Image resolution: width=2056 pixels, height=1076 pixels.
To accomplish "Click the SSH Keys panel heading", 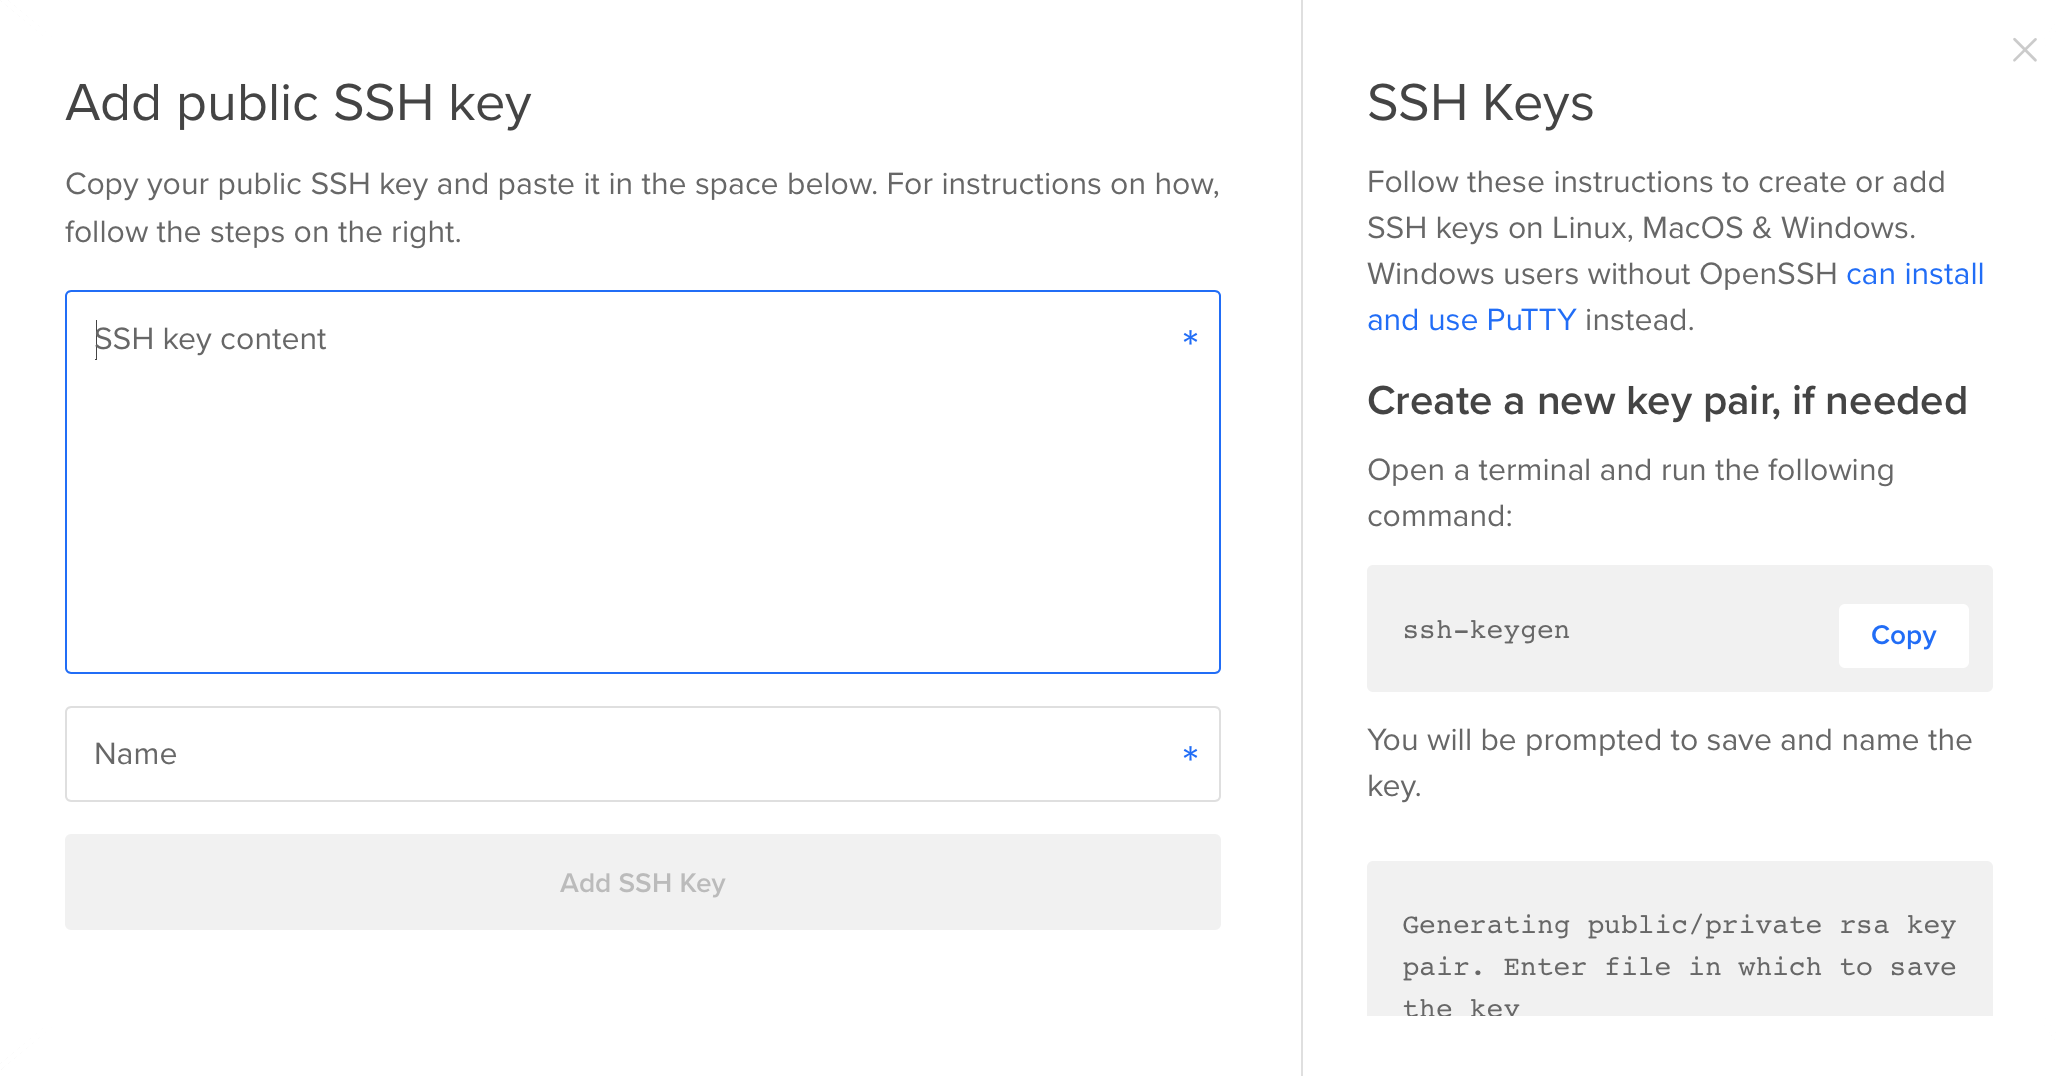I will coord(1481,103).
